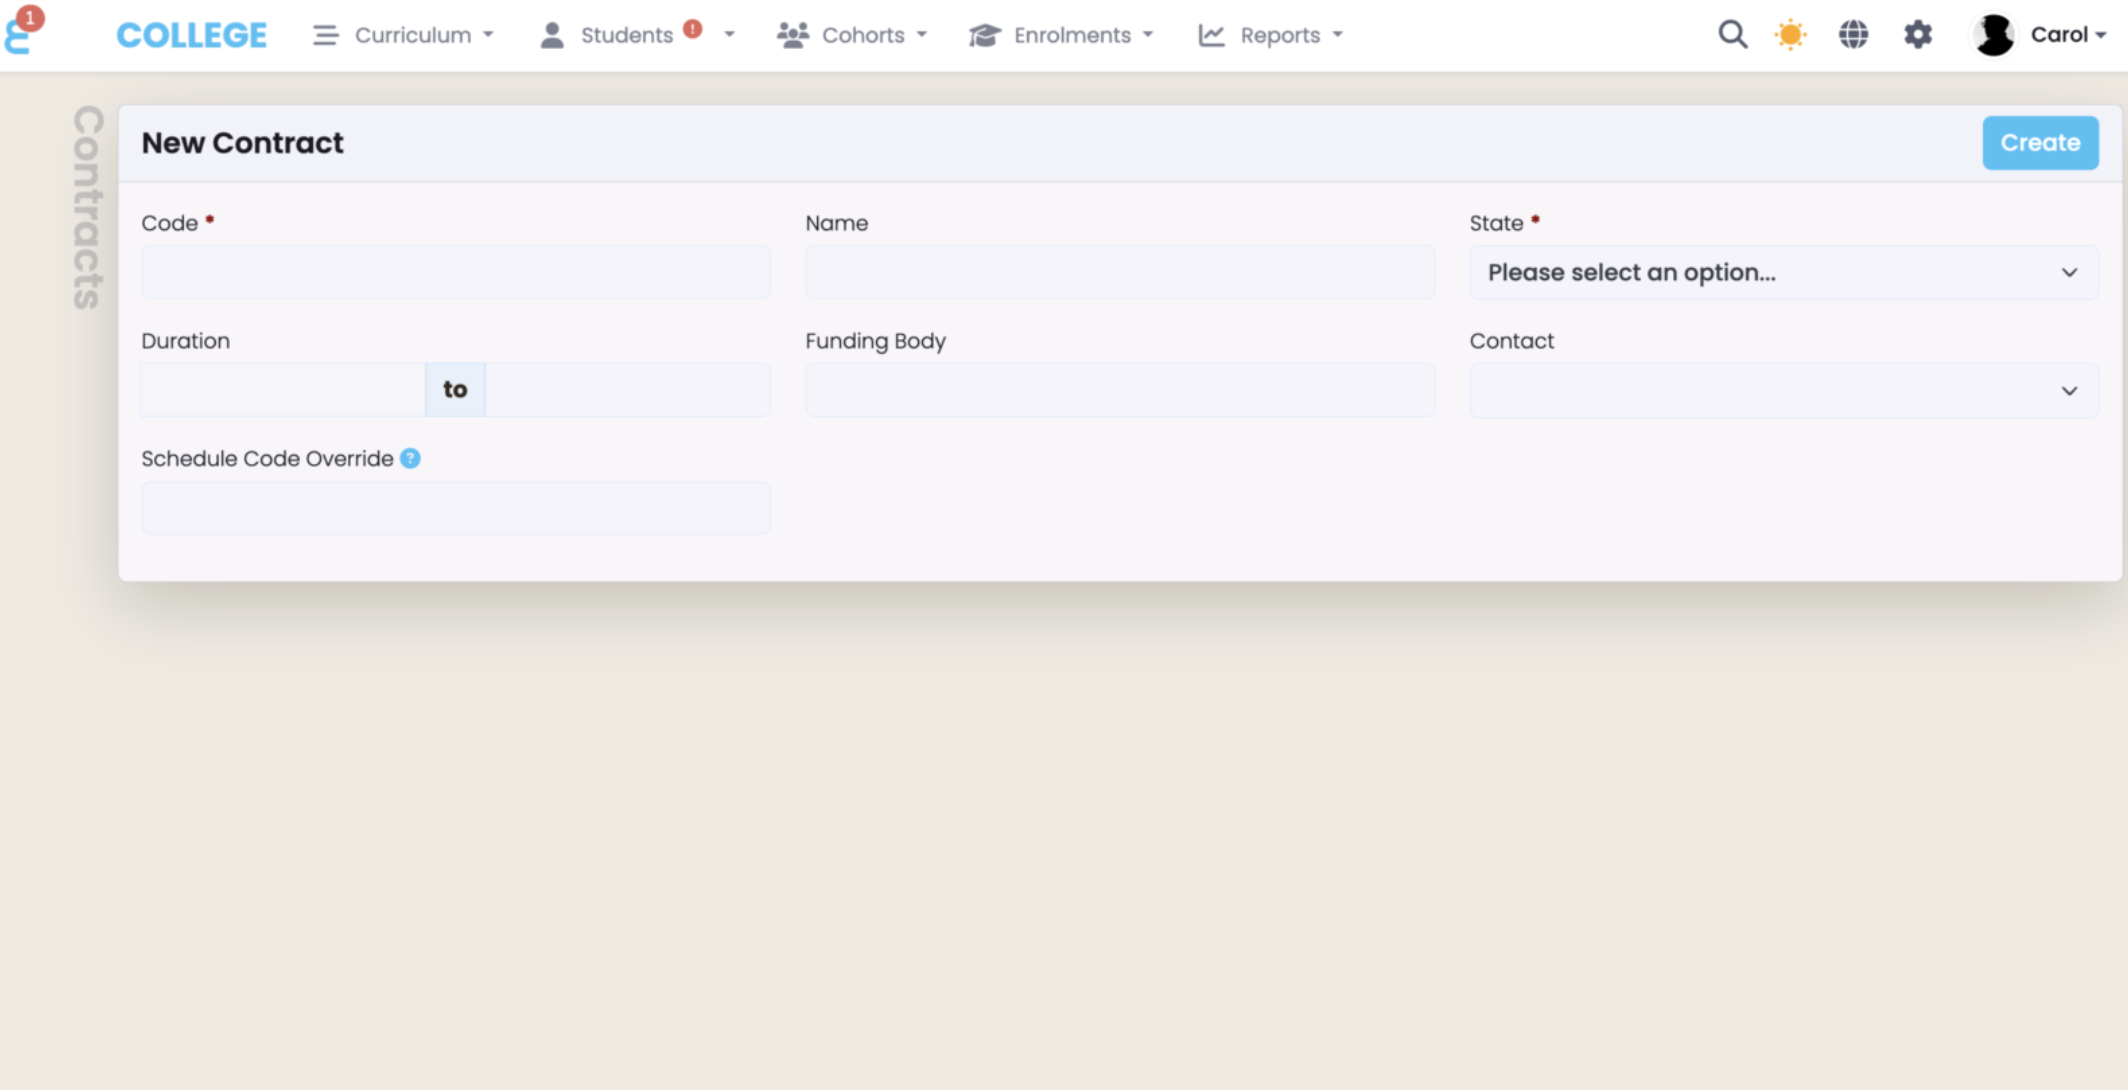Click the Duration start date field
2128x1090 pixels.
point(283,390)
